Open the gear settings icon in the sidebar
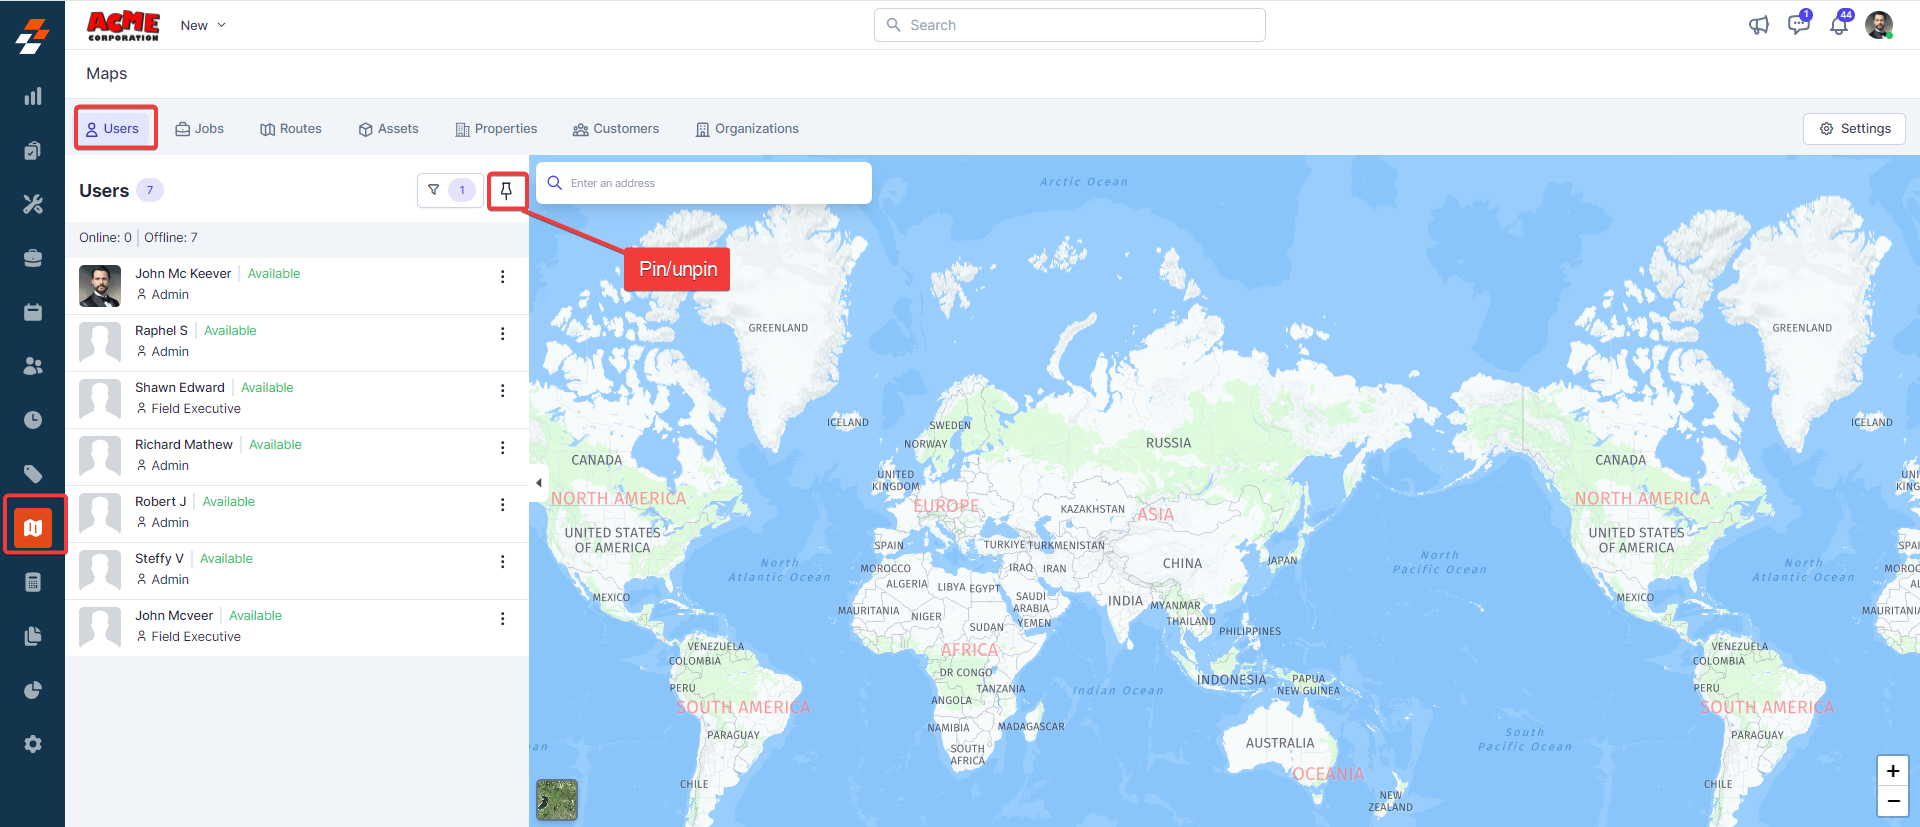1920x827 pixels. pos(33,744)
